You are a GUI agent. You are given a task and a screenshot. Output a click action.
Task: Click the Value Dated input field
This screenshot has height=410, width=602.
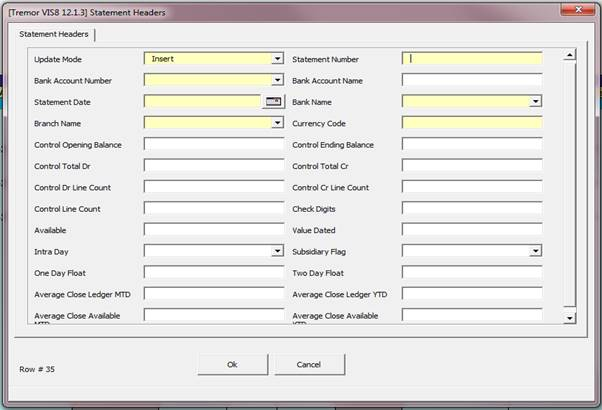coord(472,230)
